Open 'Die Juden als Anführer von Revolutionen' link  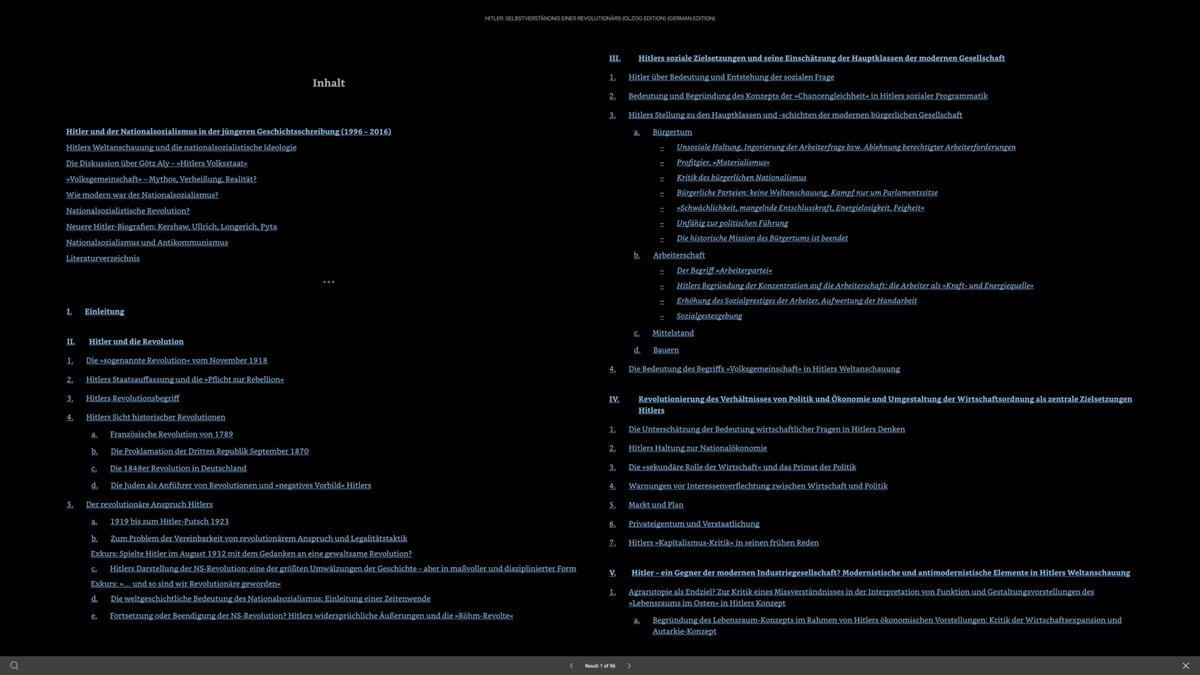pos(241,485)
